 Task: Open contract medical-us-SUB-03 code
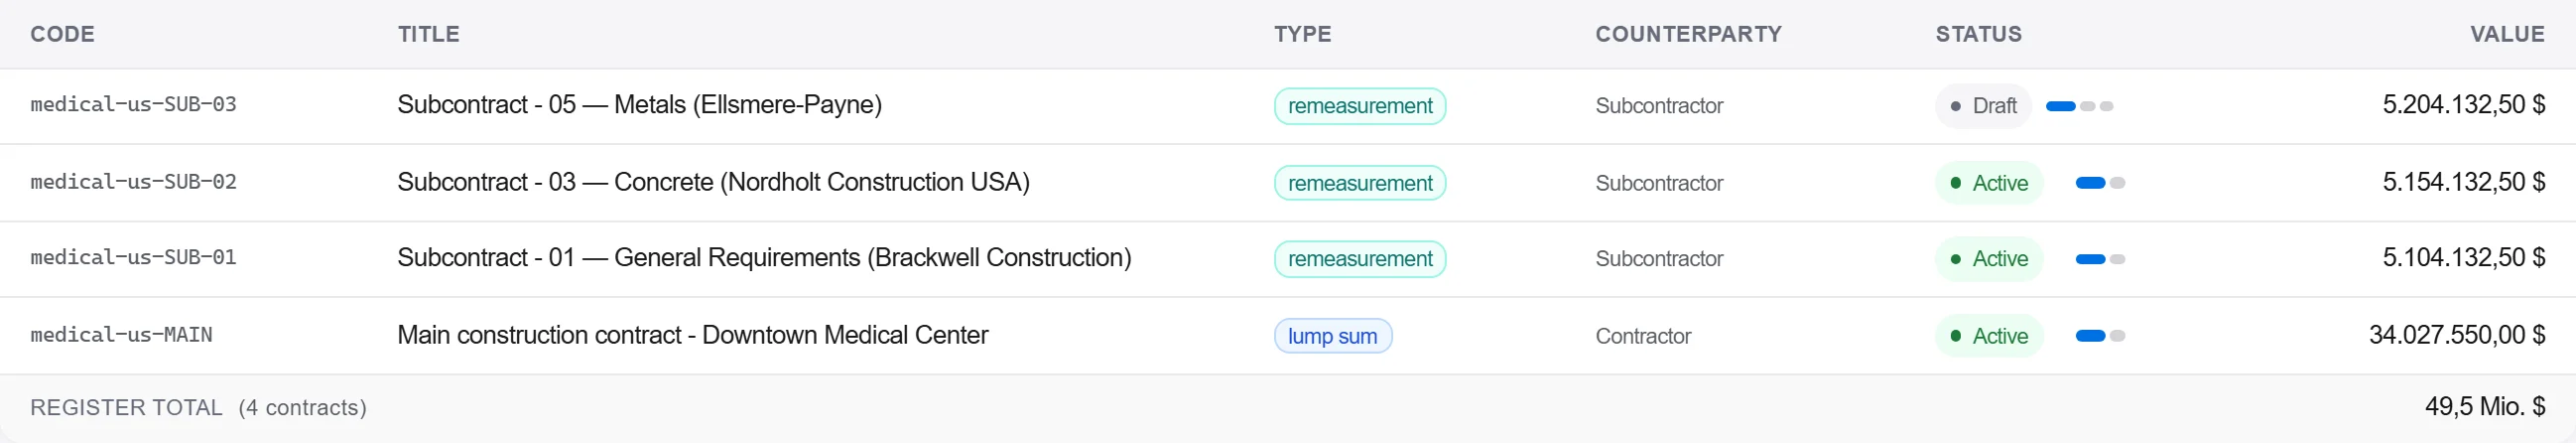133,105
